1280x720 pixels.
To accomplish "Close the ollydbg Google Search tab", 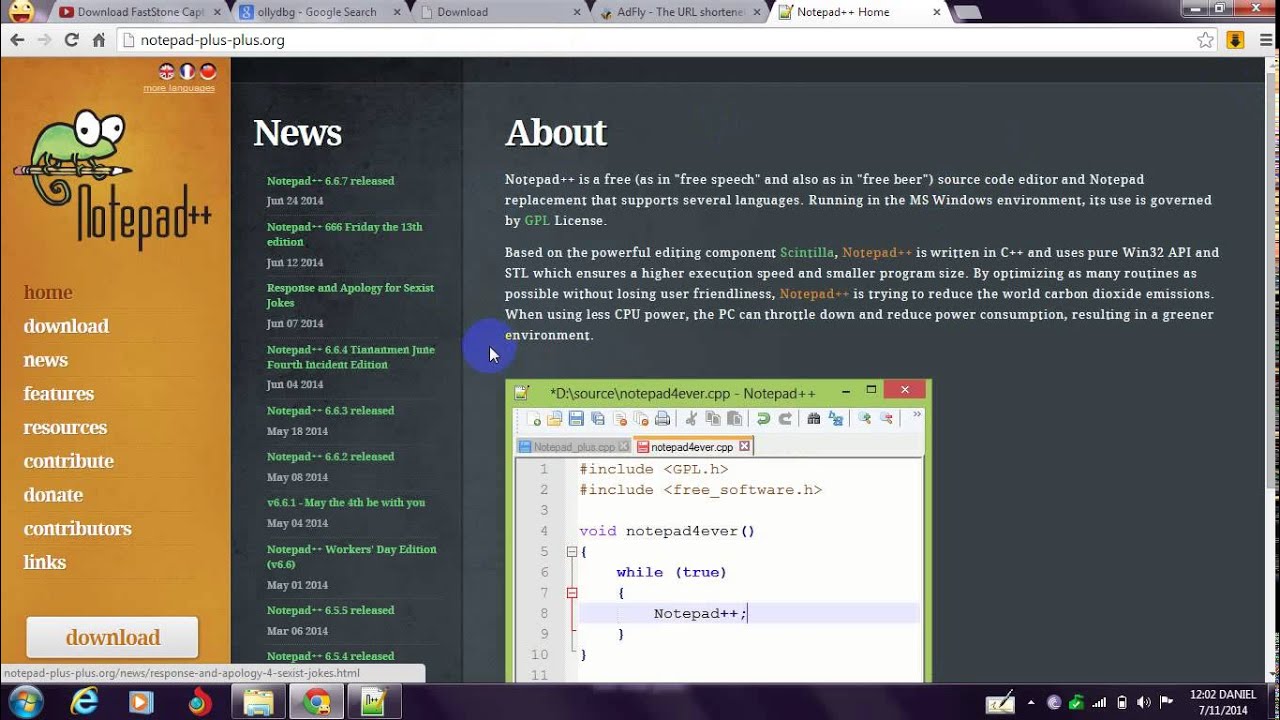I will pyautogui.click(x=396, y=12).
